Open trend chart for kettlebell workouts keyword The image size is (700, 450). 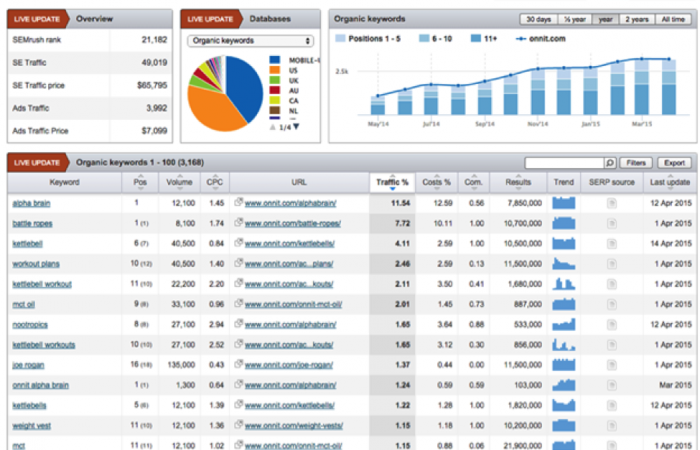563,345
